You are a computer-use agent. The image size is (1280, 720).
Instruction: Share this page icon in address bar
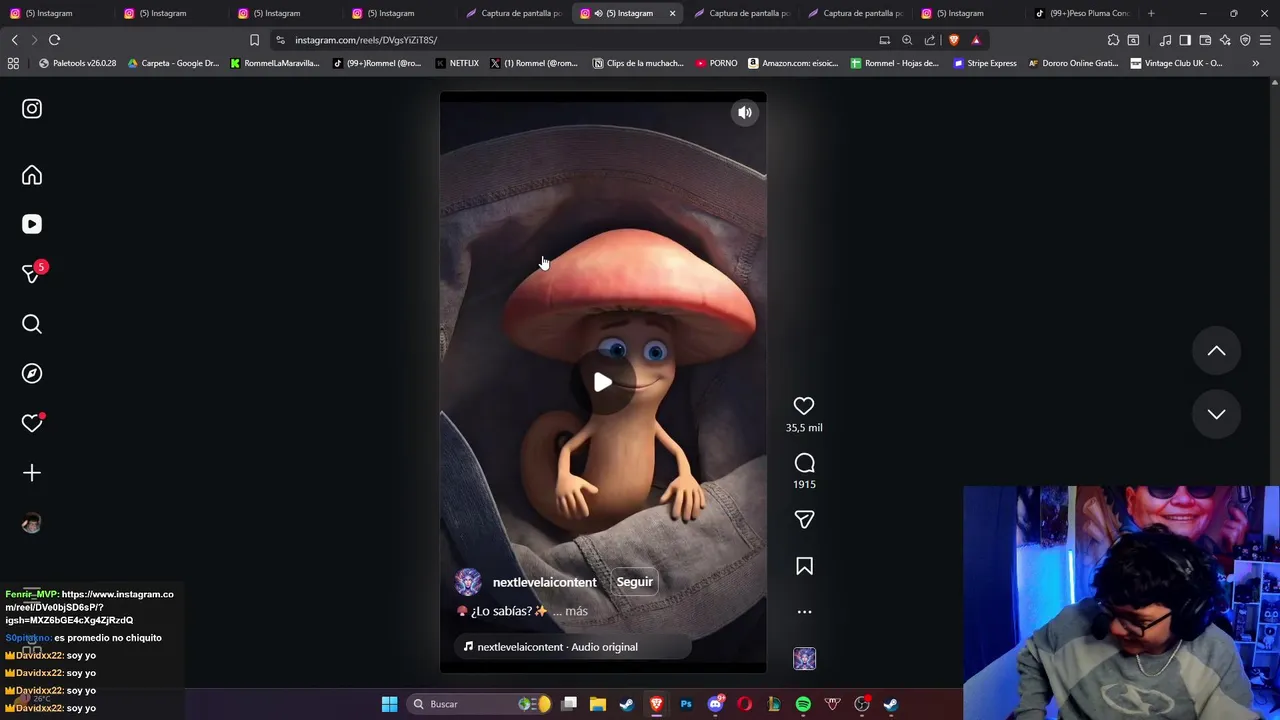(930, 40)
